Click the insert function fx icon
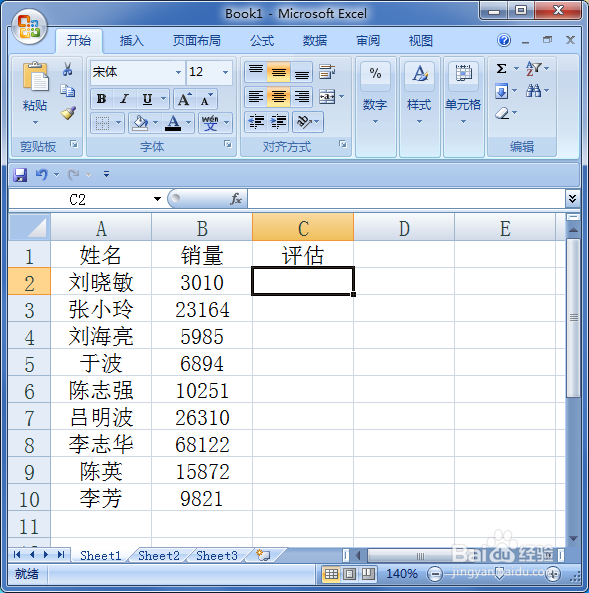This screenshot has width=589, height=593. tap(235, 198)
